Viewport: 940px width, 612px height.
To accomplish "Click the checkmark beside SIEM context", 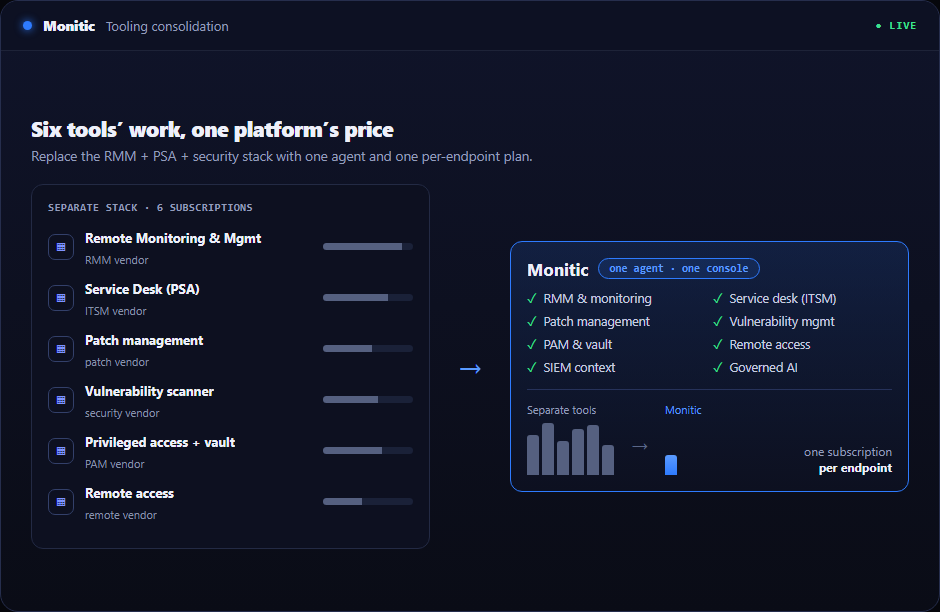I will coord(532,367).
